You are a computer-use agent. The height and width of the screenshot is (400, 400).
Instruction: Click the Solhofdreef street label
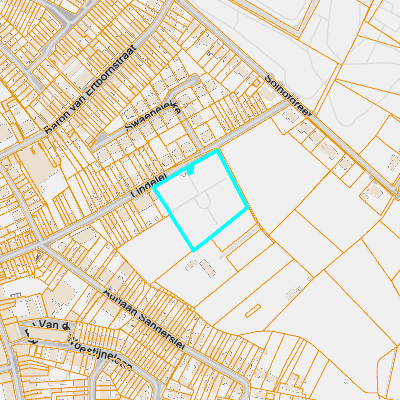(x=289, y=96)
